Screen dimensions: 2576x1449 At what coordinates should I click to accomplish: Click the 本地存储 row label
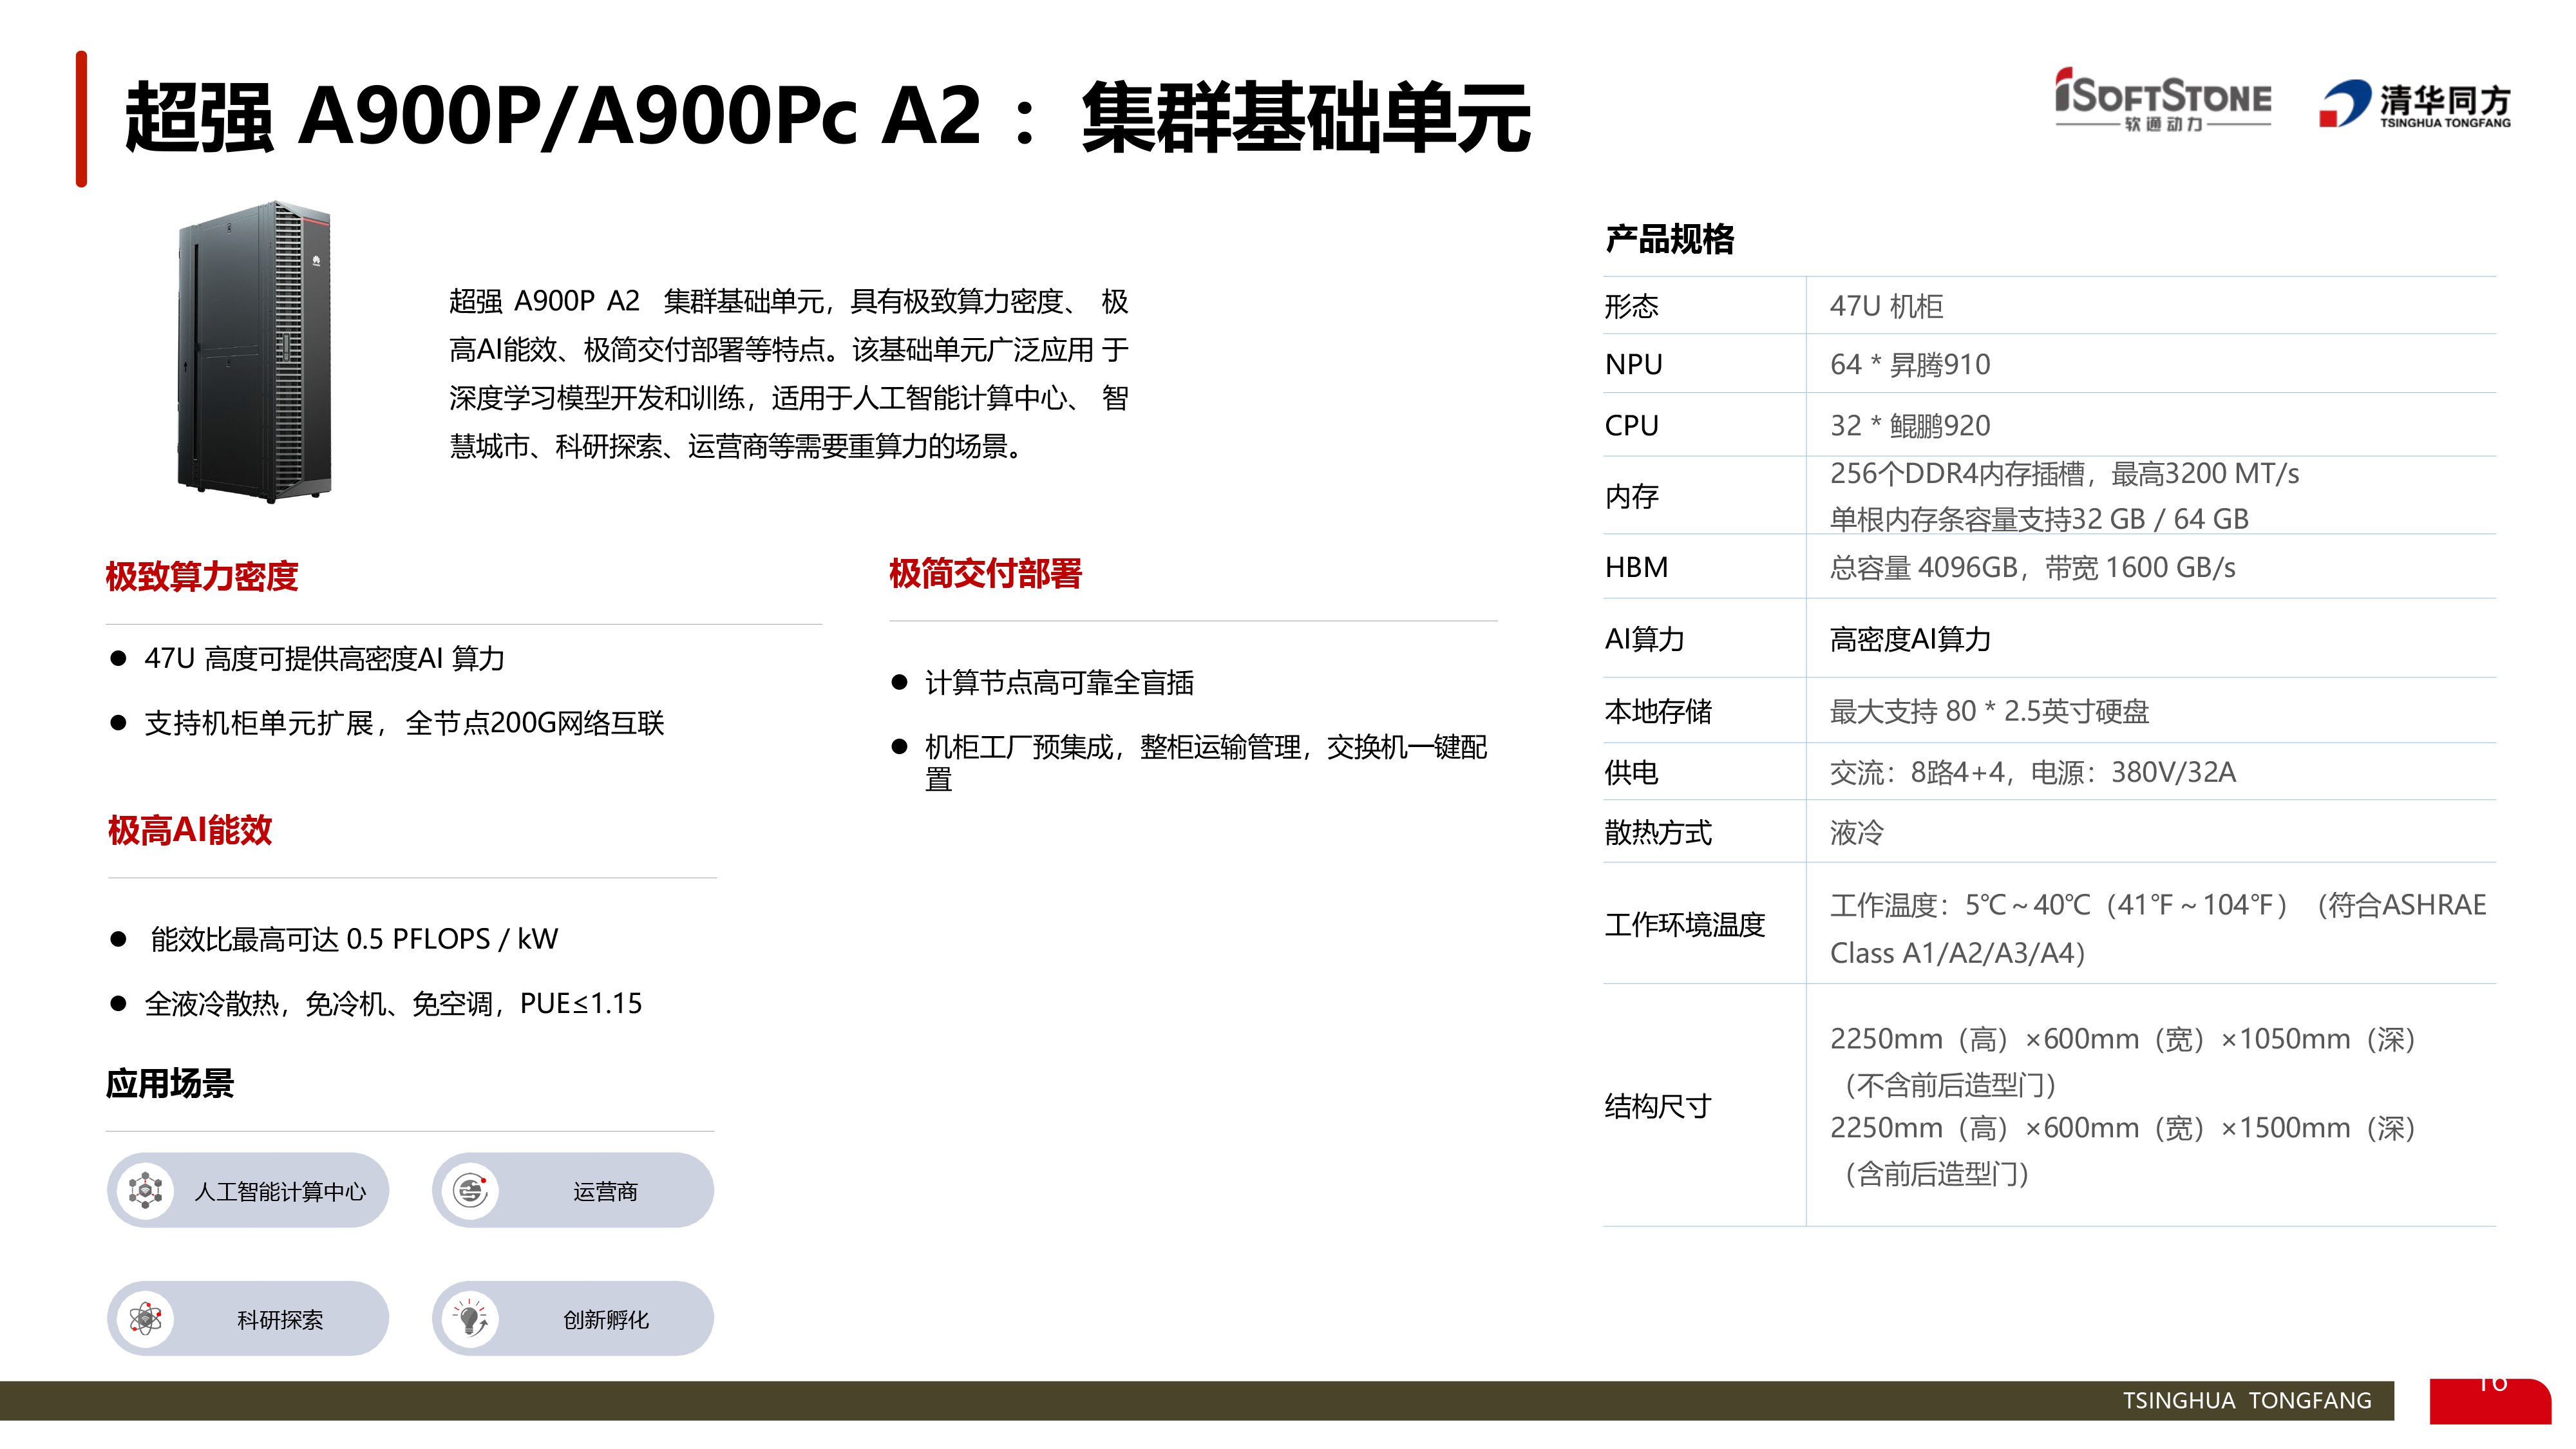click(1658, 711)
